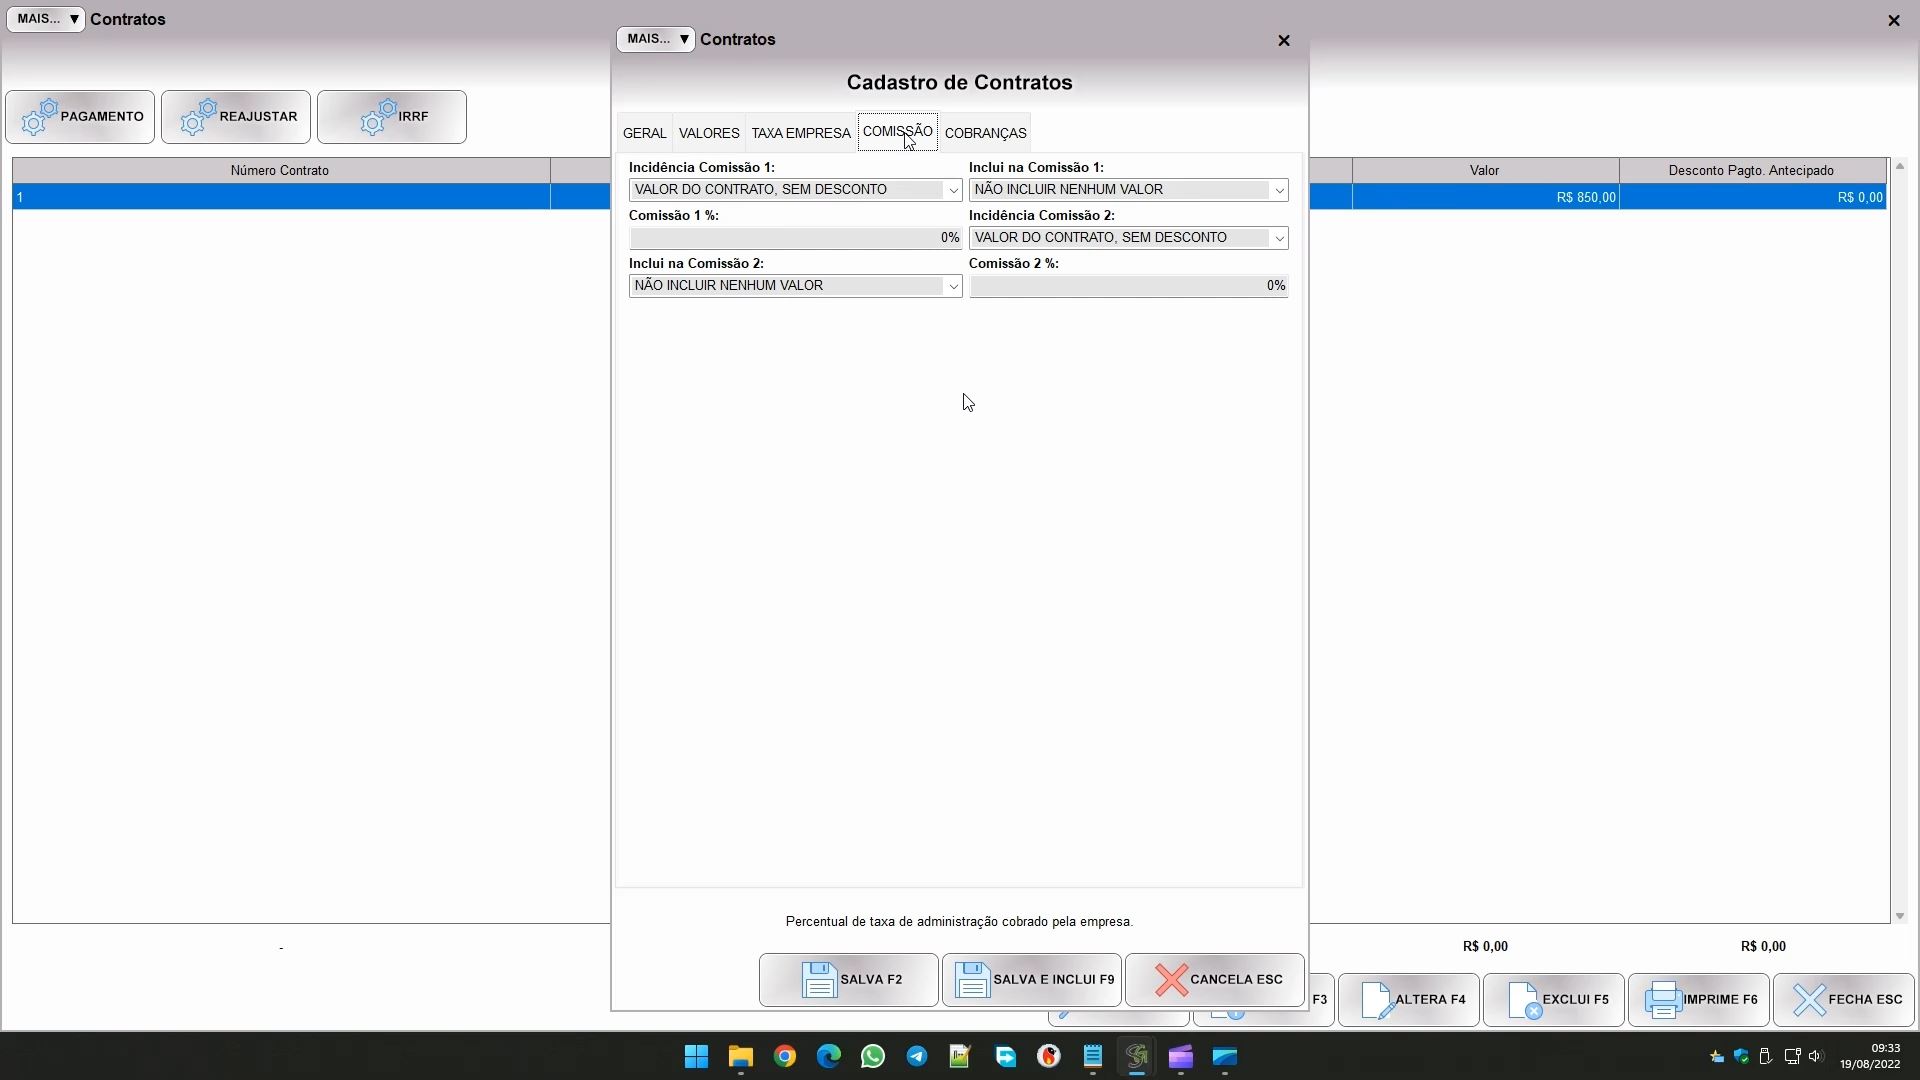Click the Comissão 1 % input field
1920x1080 pixels.
click(795, 238)
